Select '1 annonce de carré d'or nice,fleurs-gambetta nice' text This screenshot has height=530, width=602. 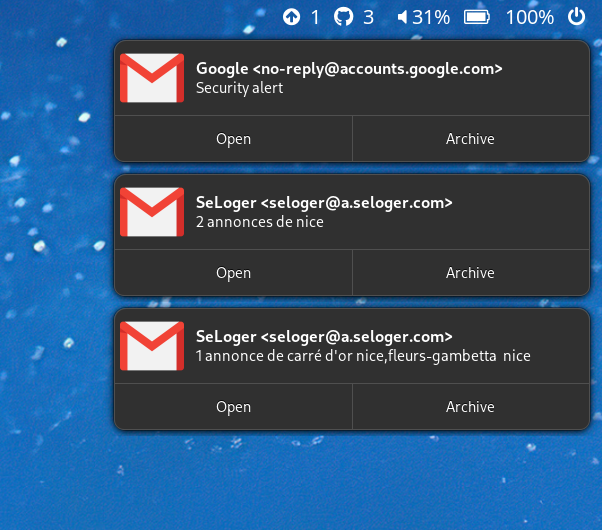click(363, 356)
